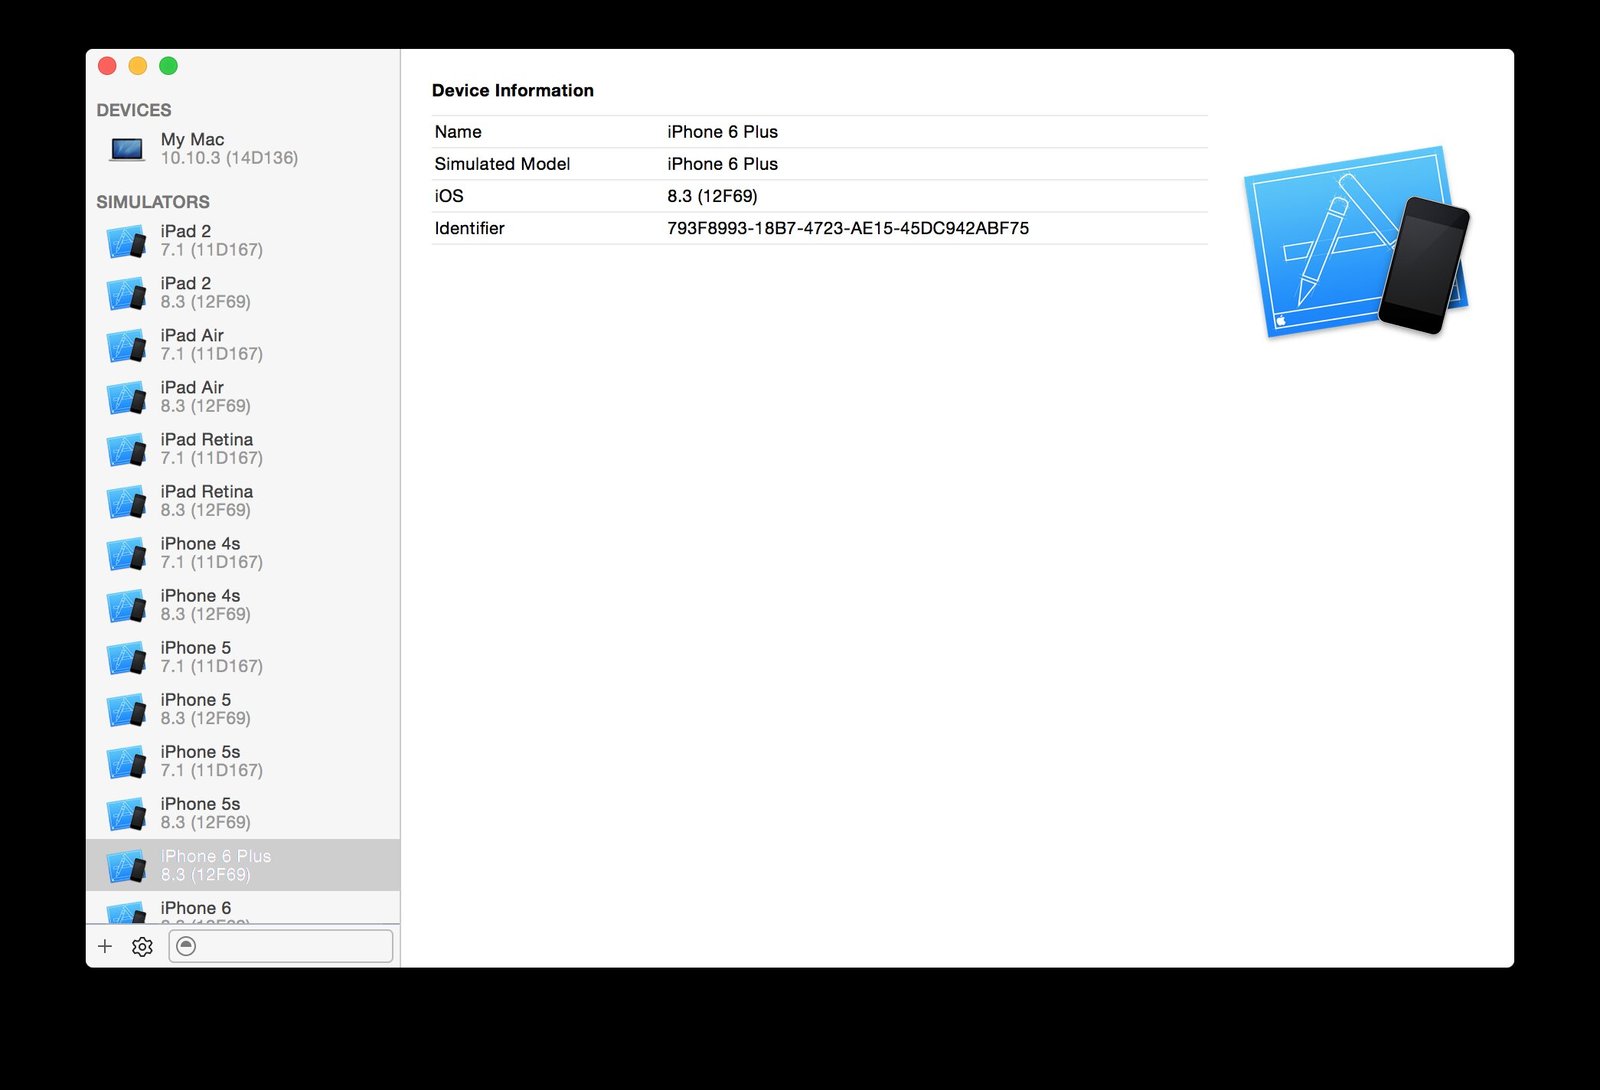Click the iPhone 4s 7.1 simulator icon
The image size is (1600, 1090).
tap(127, 553)
